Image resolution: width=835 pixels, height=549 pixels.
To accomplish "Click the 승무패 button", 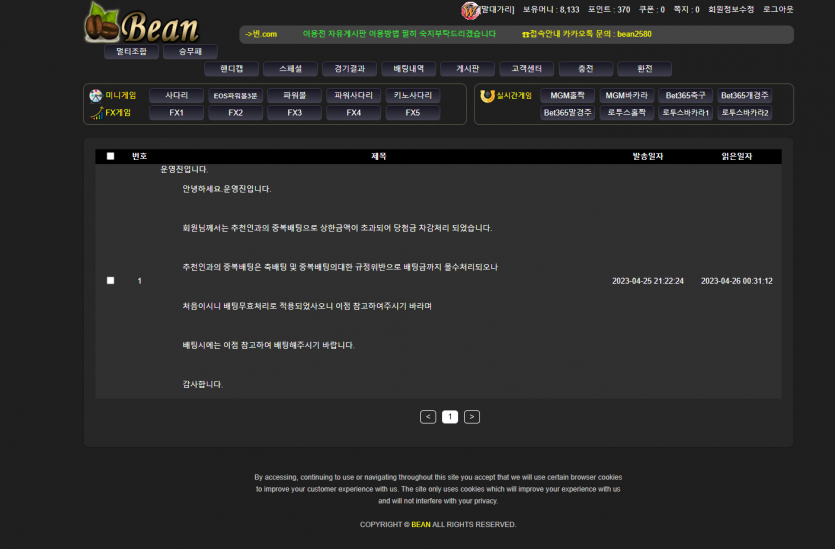I will pyautogui.click(x=190, y=52).
